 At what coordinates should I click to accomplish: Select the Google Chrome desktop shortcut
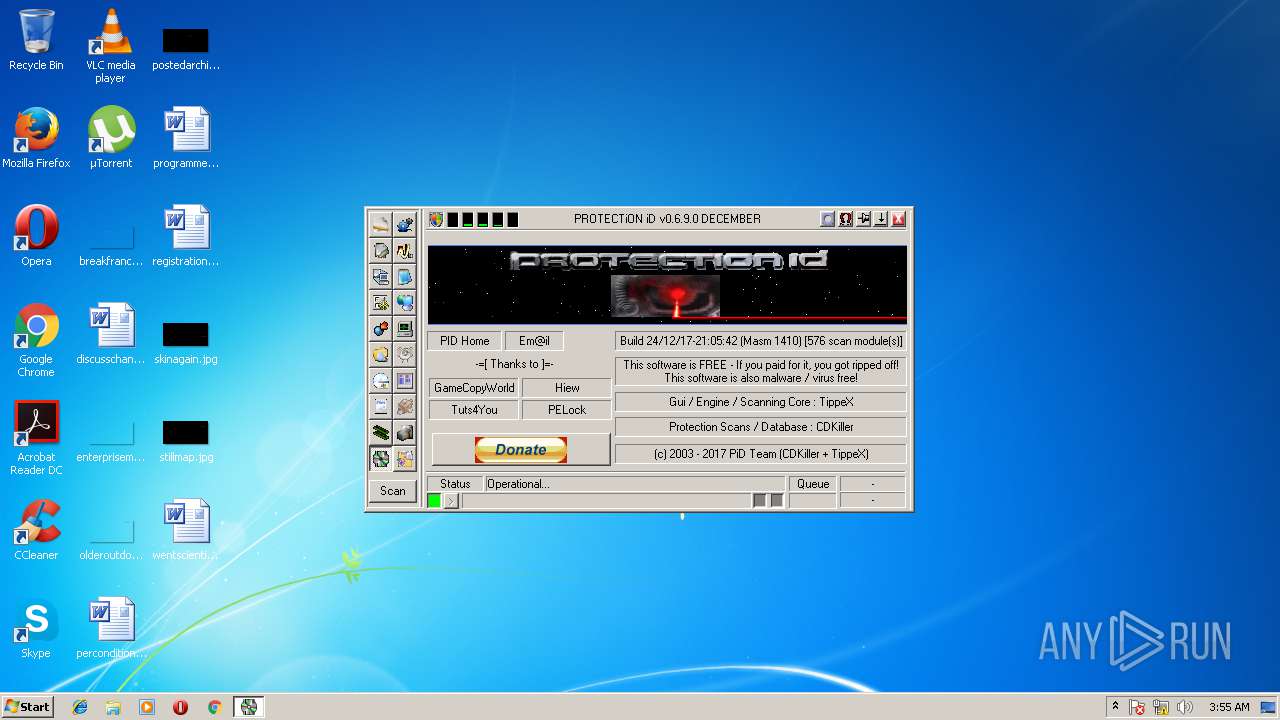[x=36, y=340]
